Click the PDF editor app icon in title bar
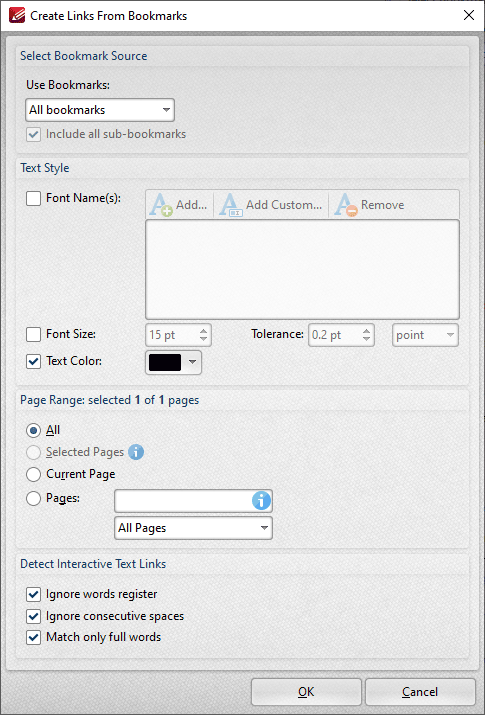The width and height of the screenshot is (485, 715). (x=17, y=16)
